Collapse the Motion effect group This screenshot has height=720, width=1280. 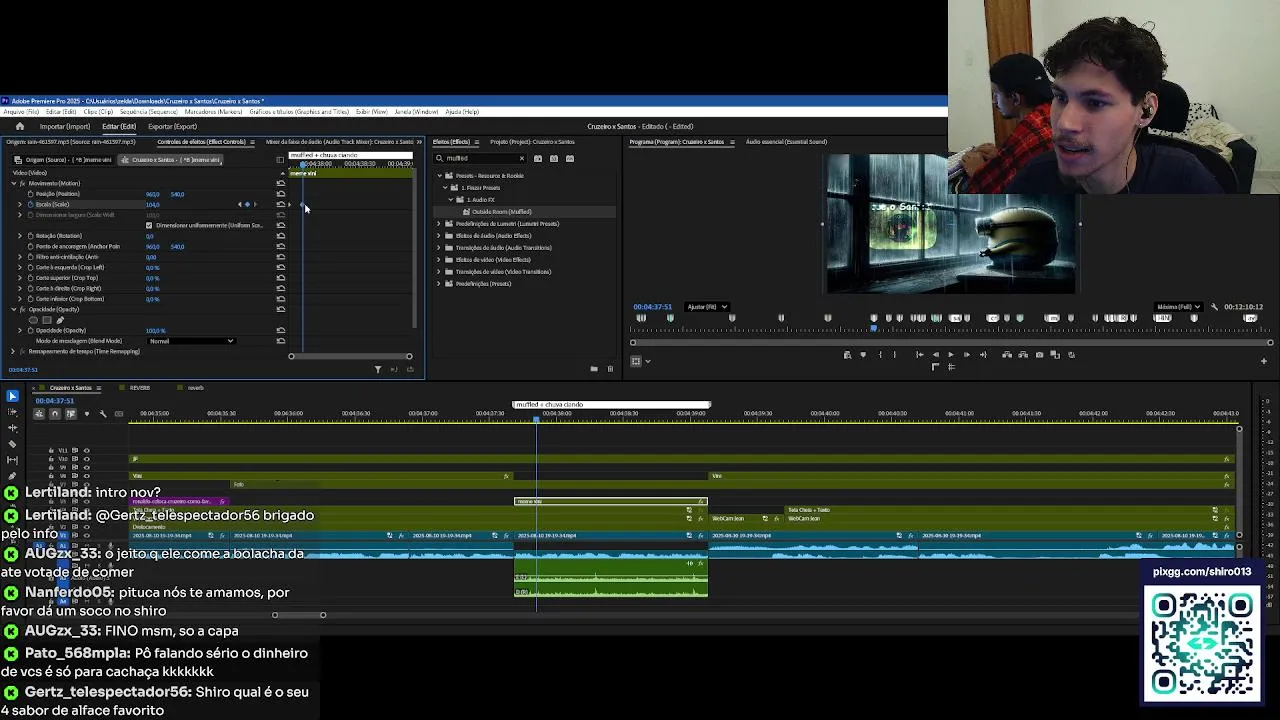[14, 183]
